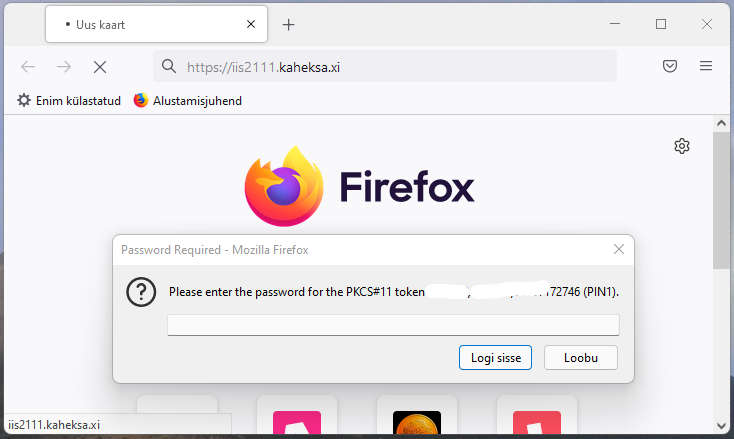
Task: Minimize the Firefox window
Action: pos(615,24)
